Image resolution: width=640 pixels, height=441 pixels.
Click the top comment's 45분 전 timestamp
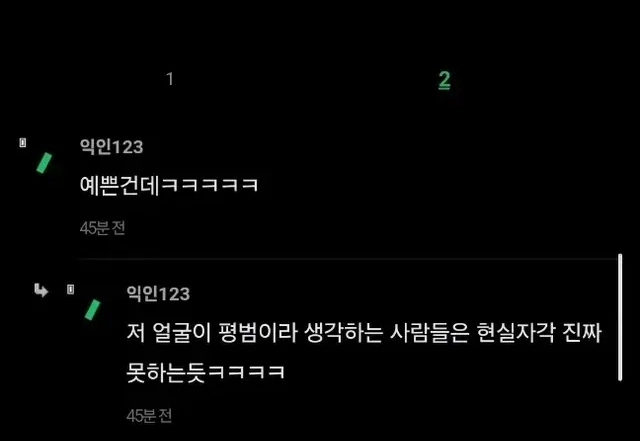pos(102,228)
